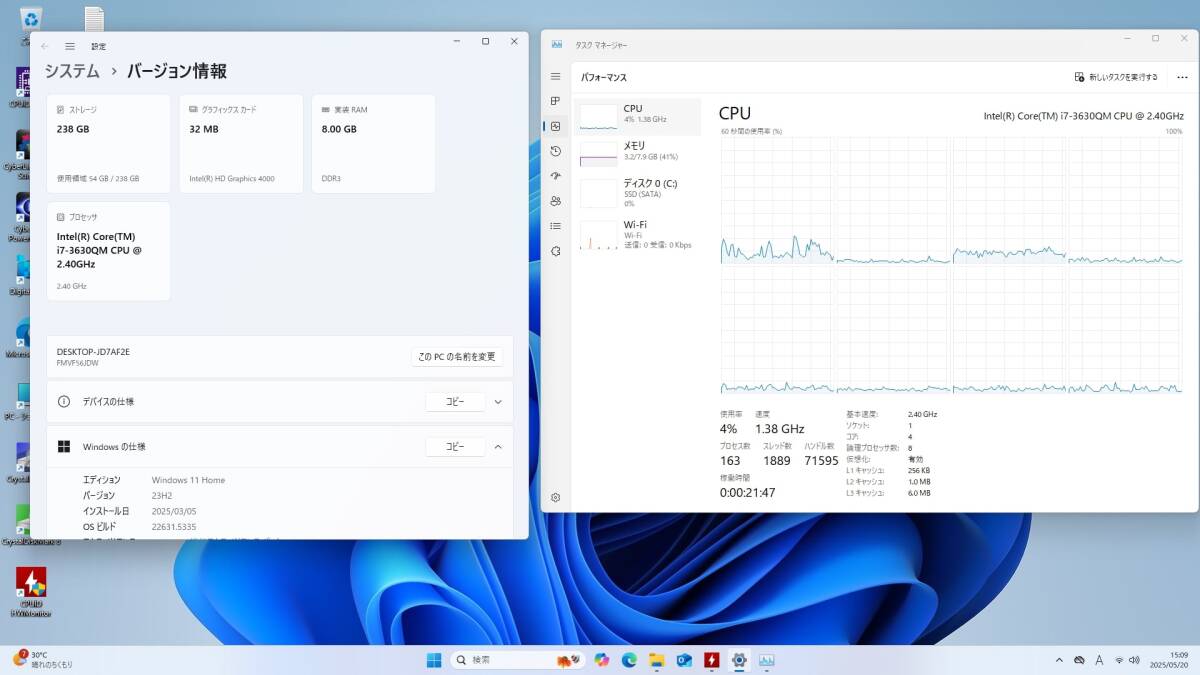Open グラフィックス カード 32 MB card
1200x675 pixels.
(241, 144)
